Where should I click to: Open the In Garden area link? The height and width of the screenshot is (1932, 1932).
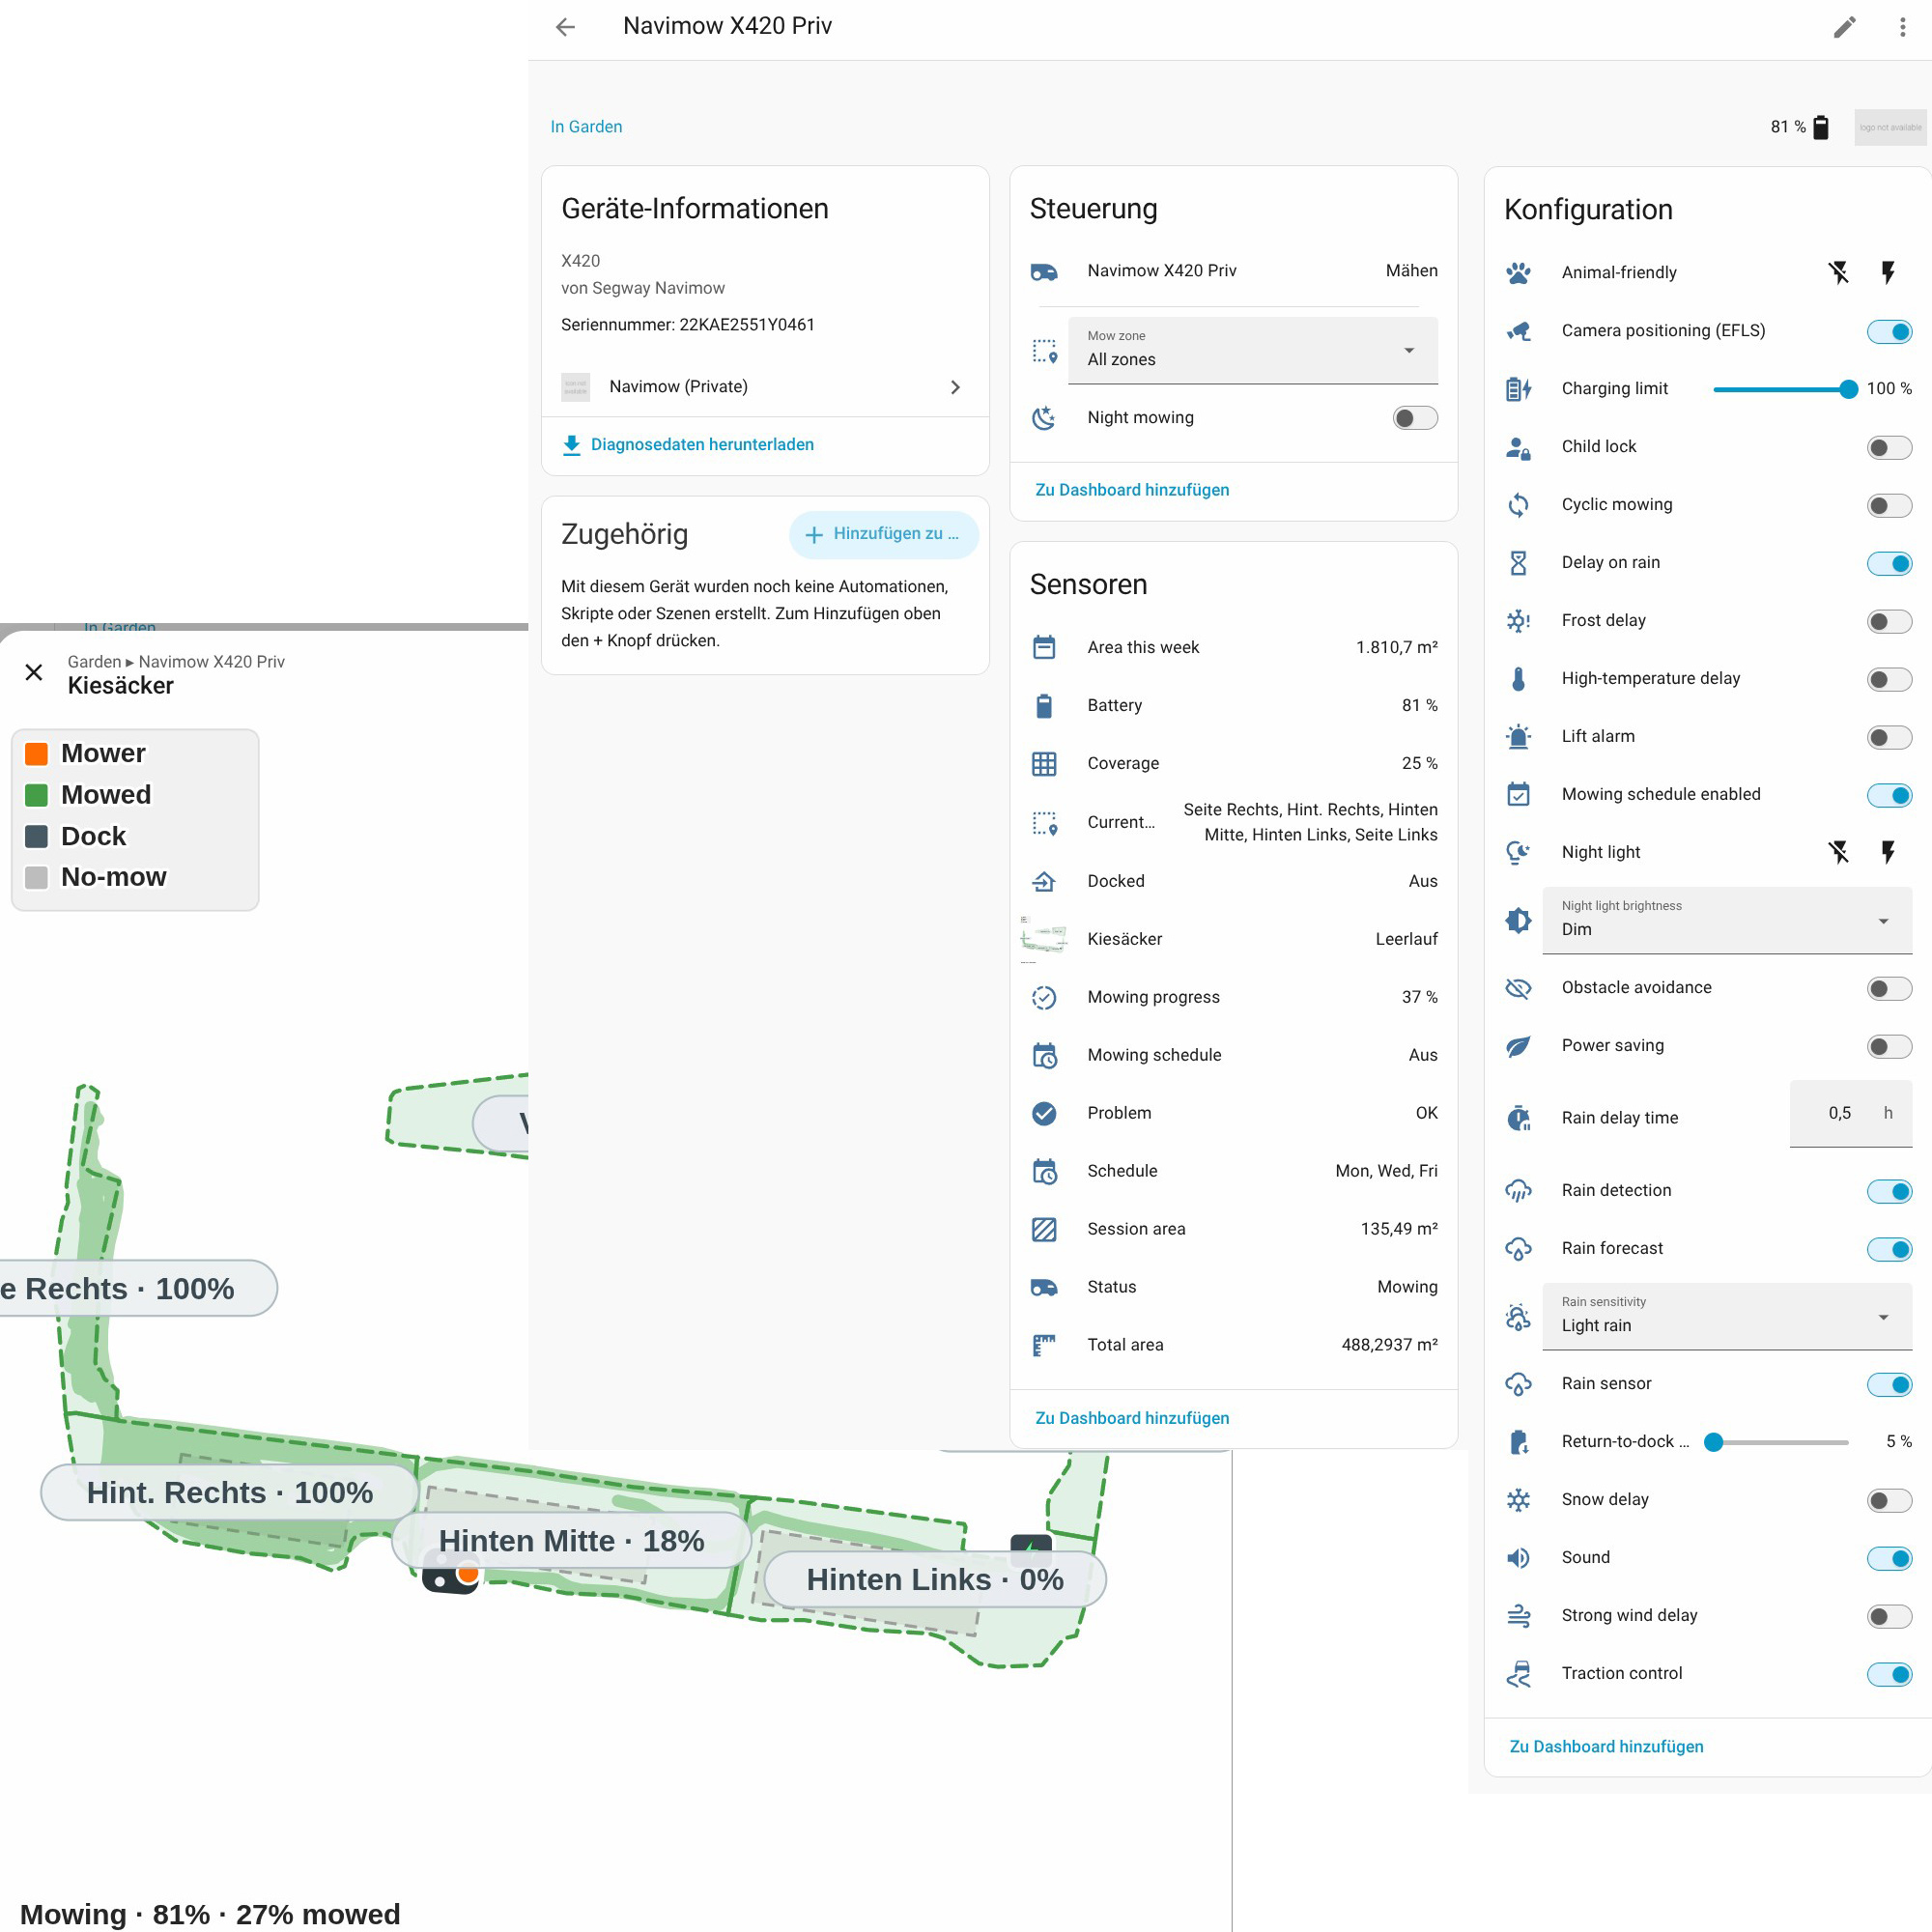[586, 127]
